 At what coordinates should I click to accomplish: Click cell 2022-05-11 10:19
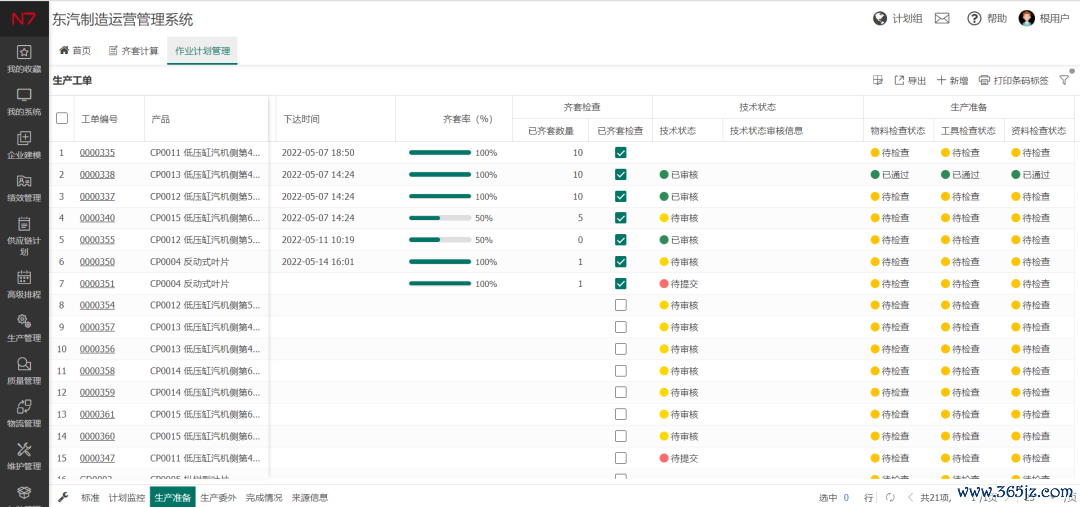click(318, 240)
